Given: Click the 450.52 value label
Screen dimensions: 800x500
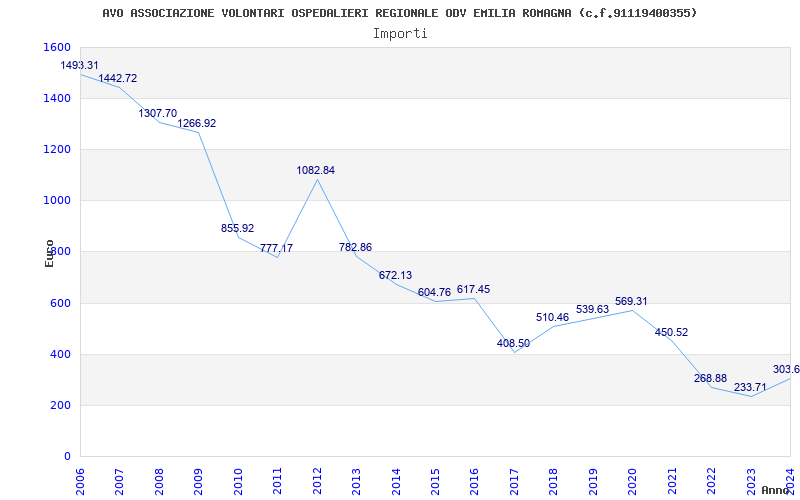Looking at the screenshot, I should tap(671, 332).
